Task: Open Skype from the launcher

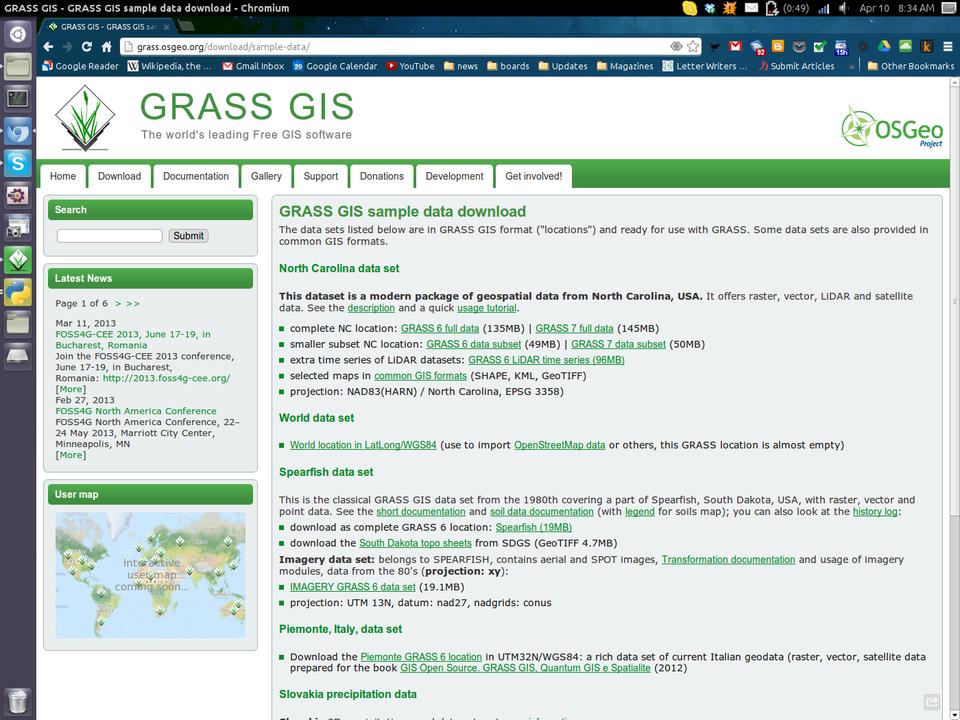Action: coord(18,163)
